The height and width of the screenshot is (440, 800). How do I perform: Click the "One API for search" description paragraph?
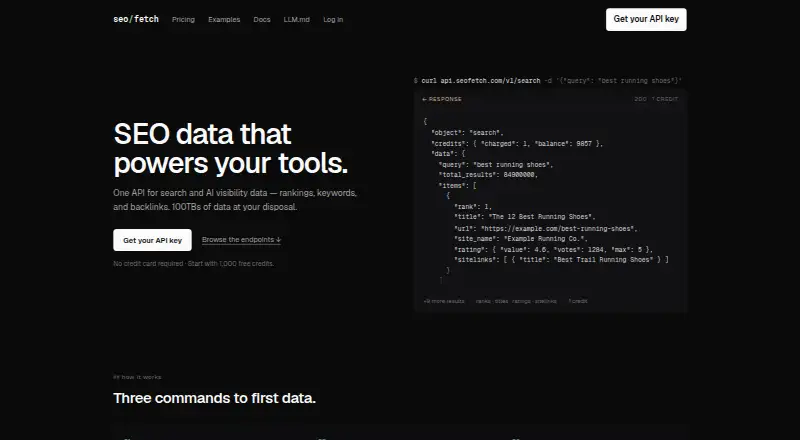point(235,200)
